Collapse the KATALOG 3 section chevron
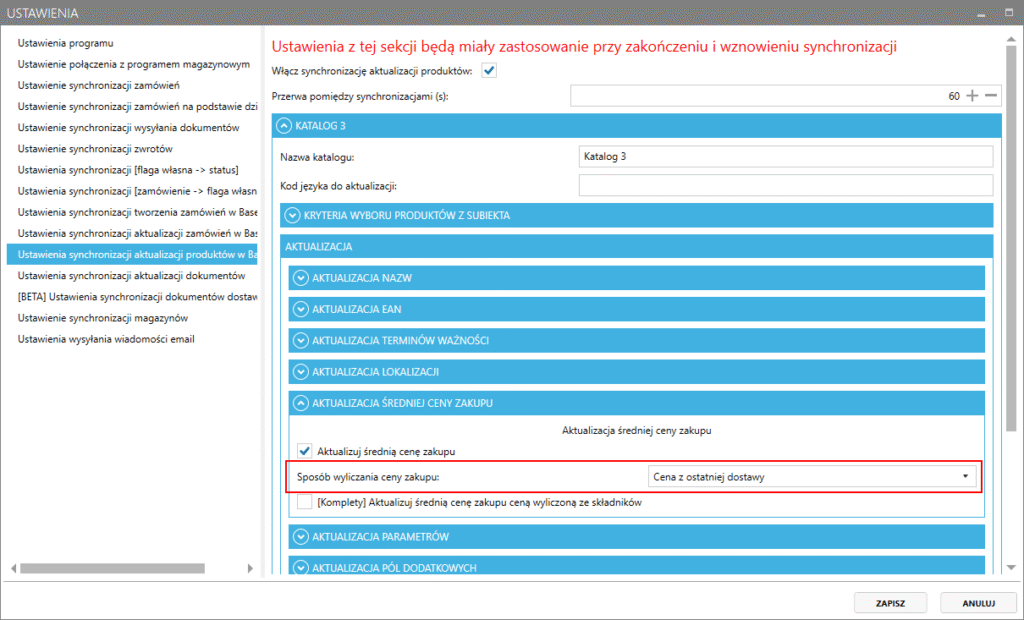 [283, 125]
